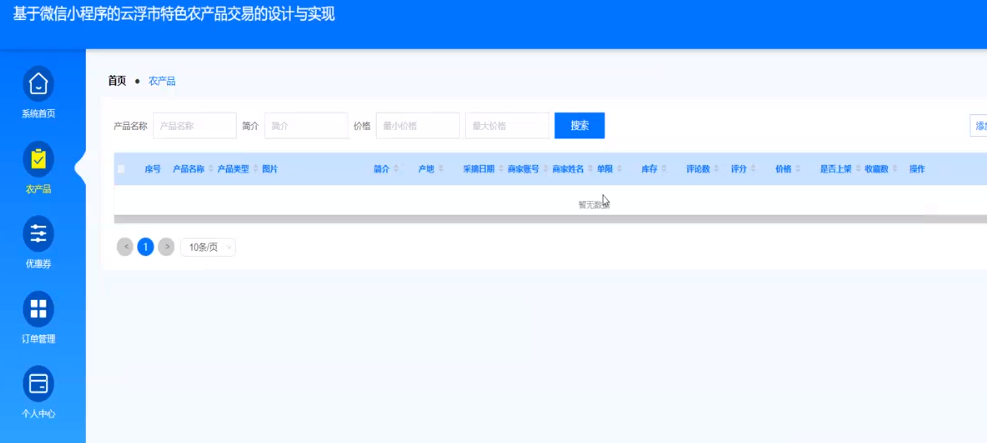987x443 pixels.
Task: Sort table by 收藏数 column arrows
Action: click(895, 169)
